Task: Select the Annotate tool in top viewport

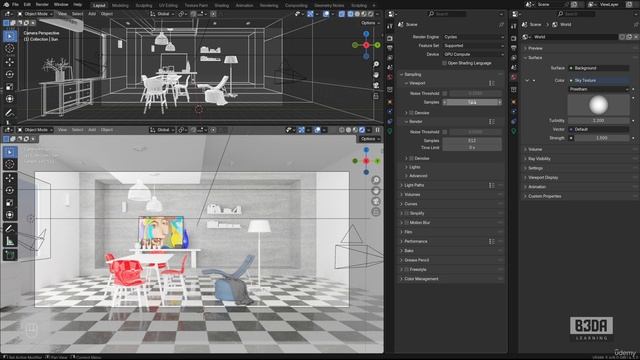Action: click(9, 112)
